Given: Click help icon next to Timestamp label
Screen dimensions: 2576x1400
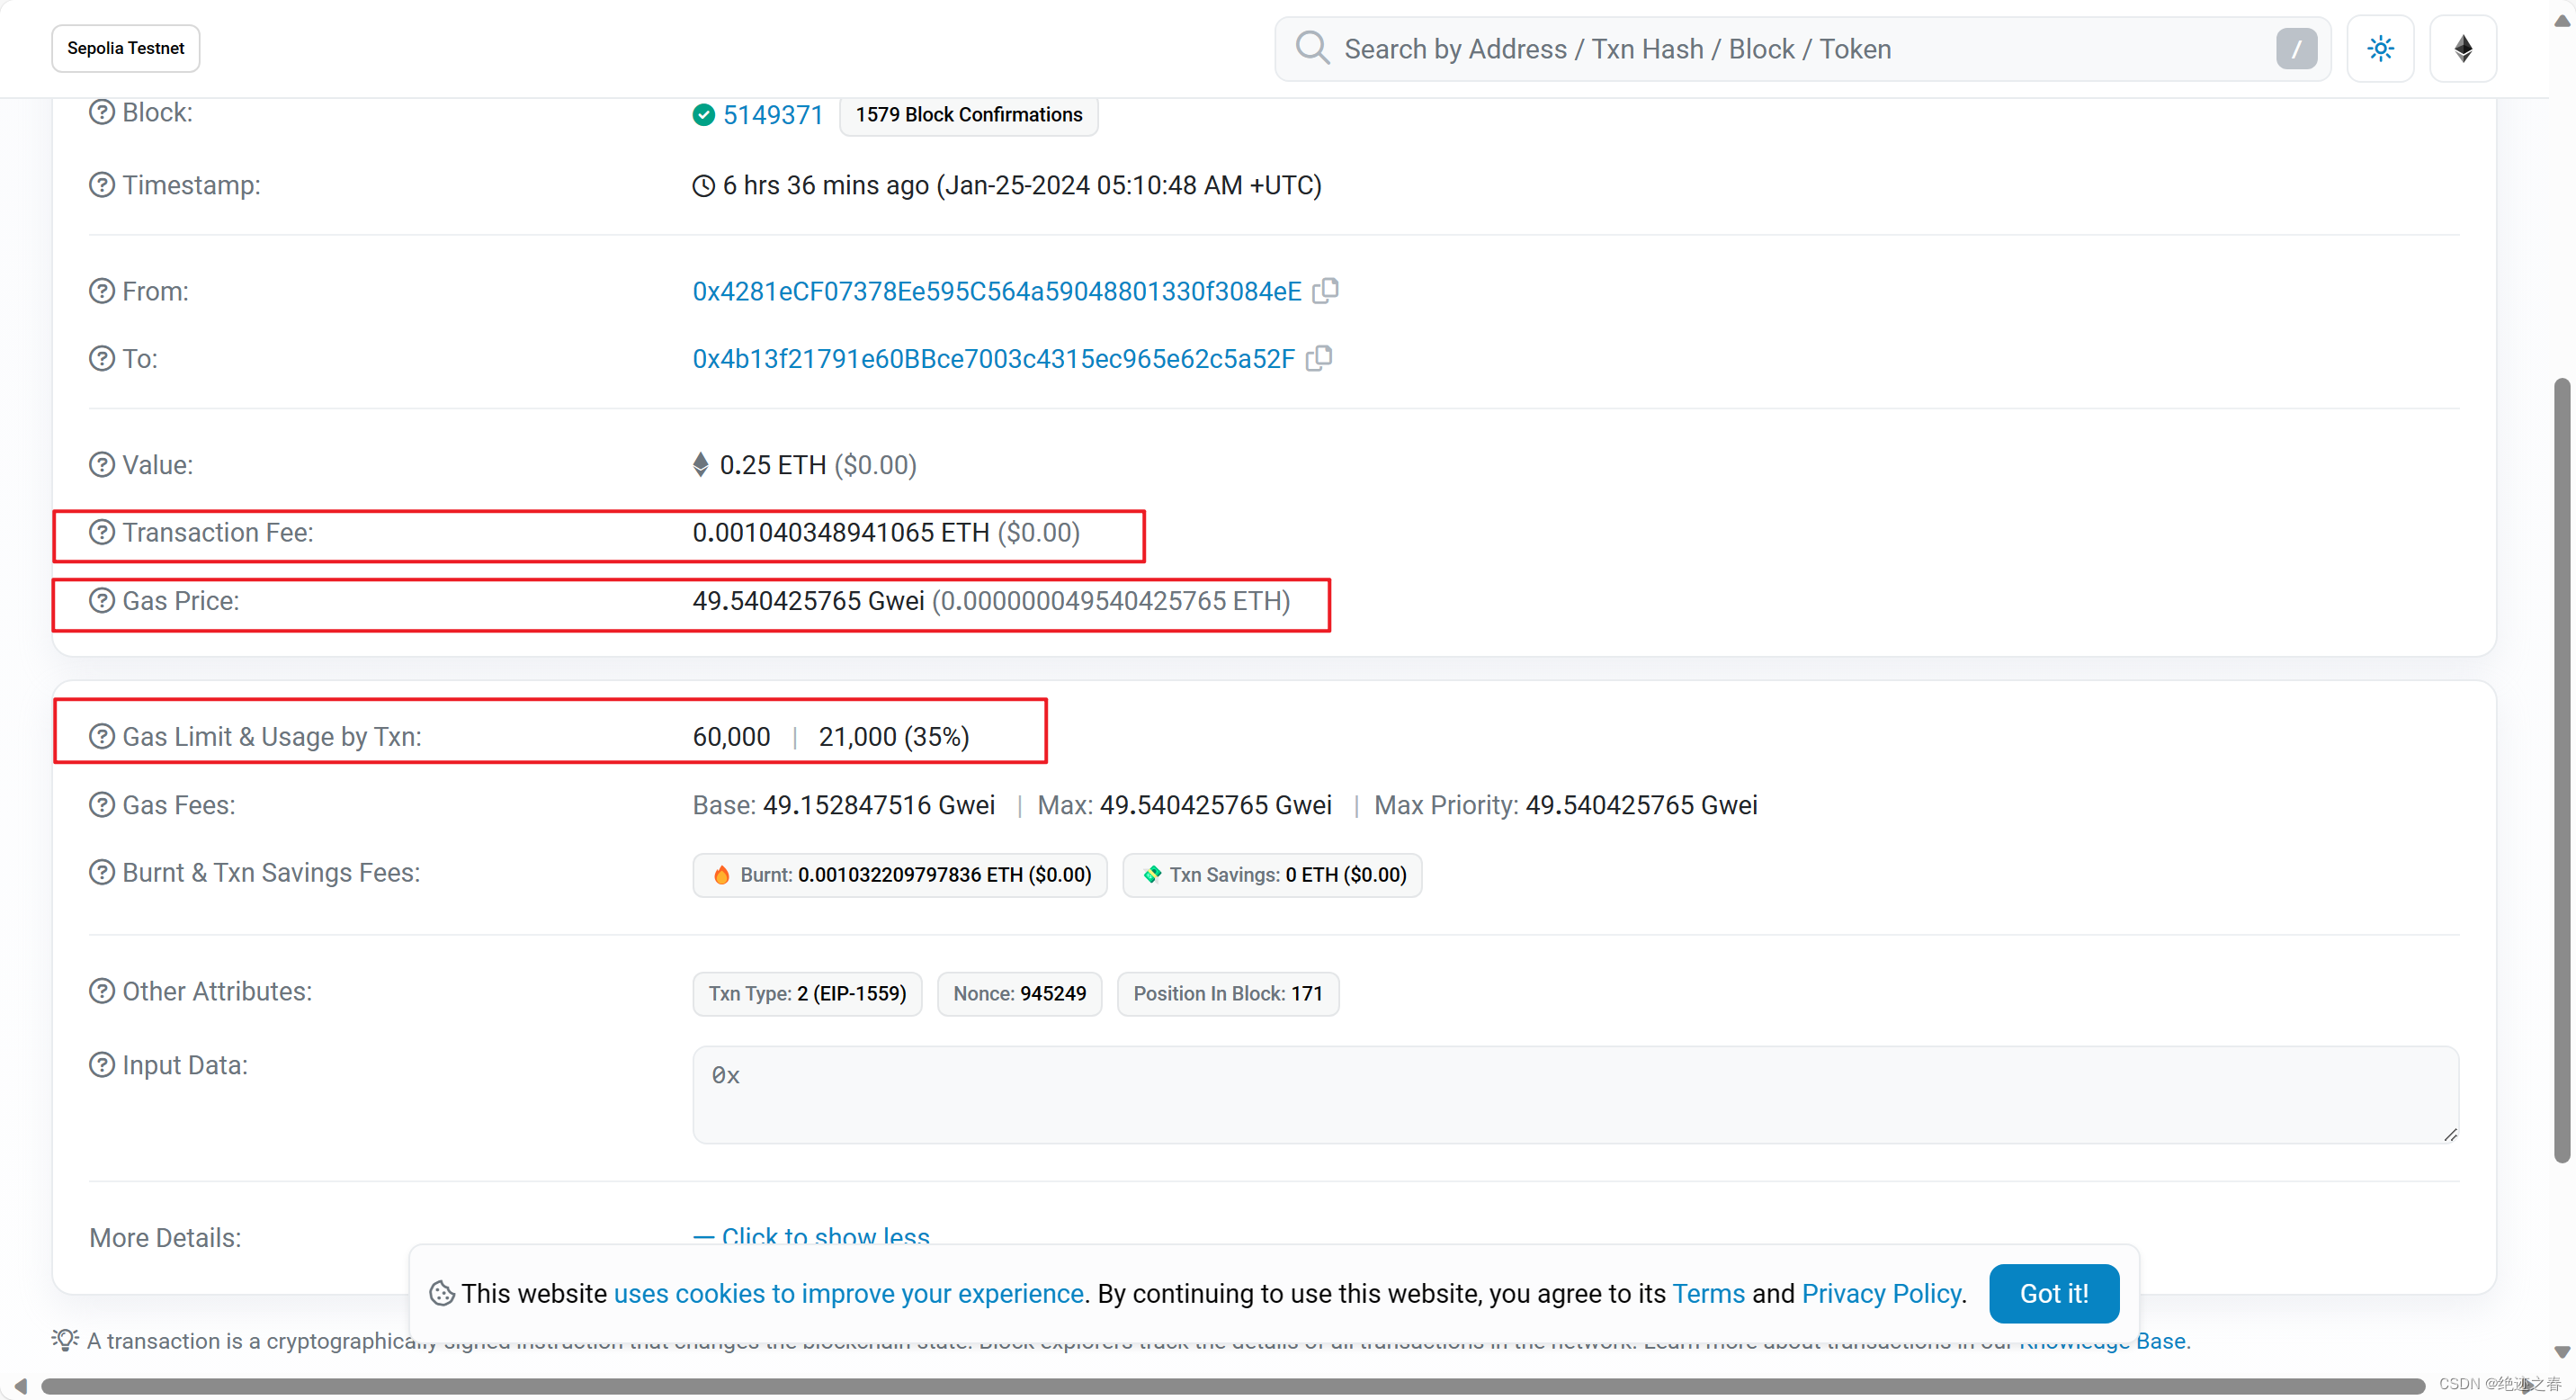Looking at the screenshot, I should [102, 185].
